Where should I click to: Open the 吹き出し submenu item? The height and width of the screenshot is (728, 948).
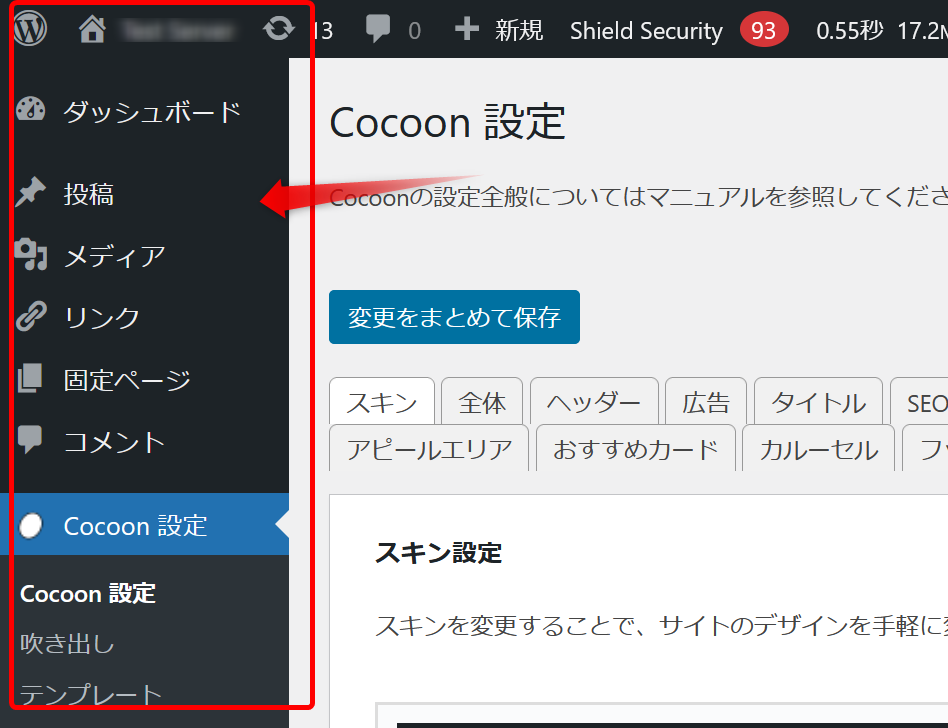coord(67,643)
